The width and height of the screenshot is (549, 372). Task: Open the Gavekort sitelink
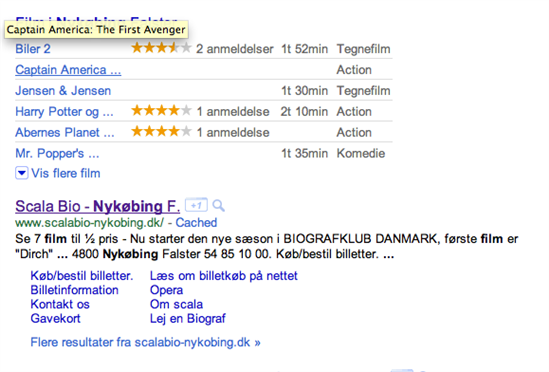55,318
